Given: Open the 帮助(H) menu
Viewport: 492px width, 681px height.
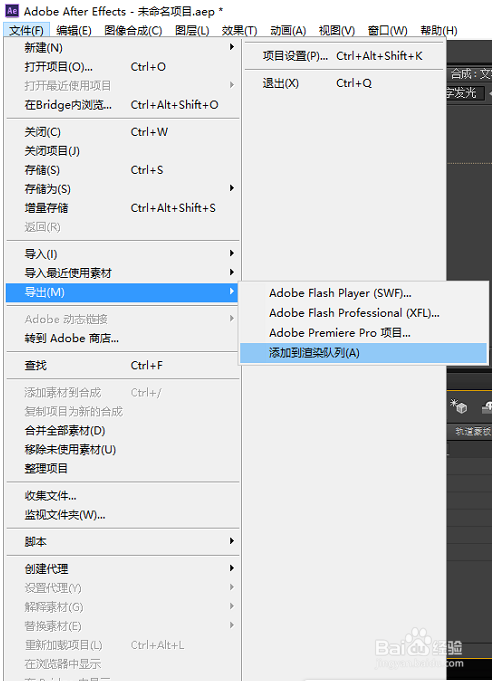Looking at the screenshot, I should point(439,30).
